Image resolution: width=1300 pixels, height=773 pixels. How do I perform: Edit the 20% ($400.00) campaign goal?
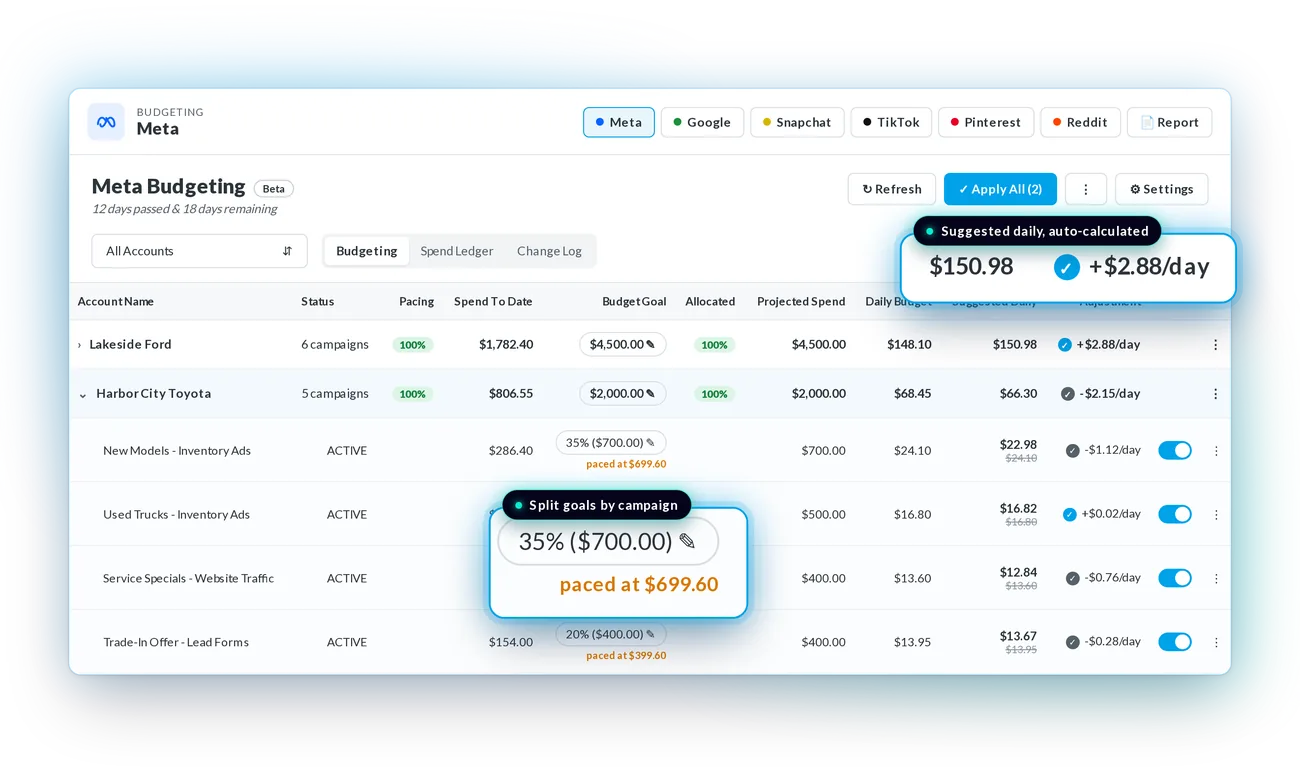(611, 635)
